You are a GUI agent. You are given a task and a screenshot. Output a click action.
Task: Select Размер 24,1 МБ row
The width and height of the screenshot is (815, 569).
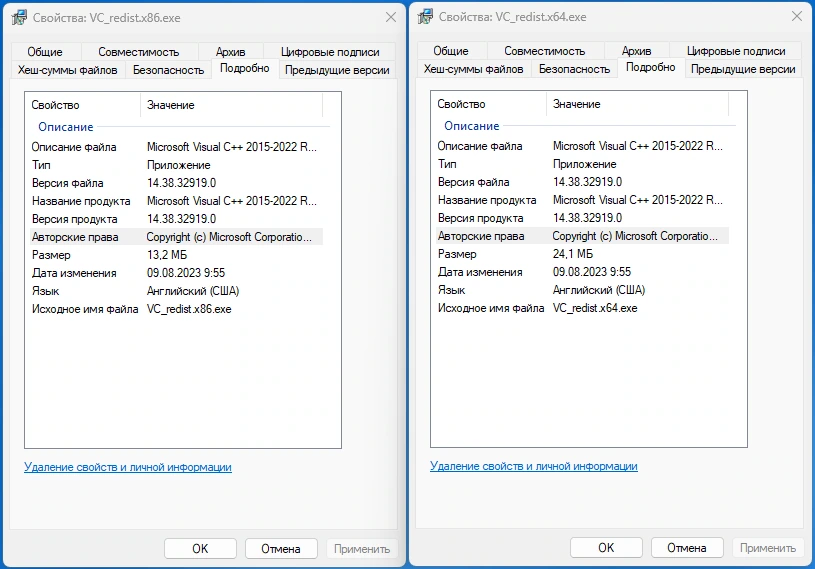click(582, 254)
